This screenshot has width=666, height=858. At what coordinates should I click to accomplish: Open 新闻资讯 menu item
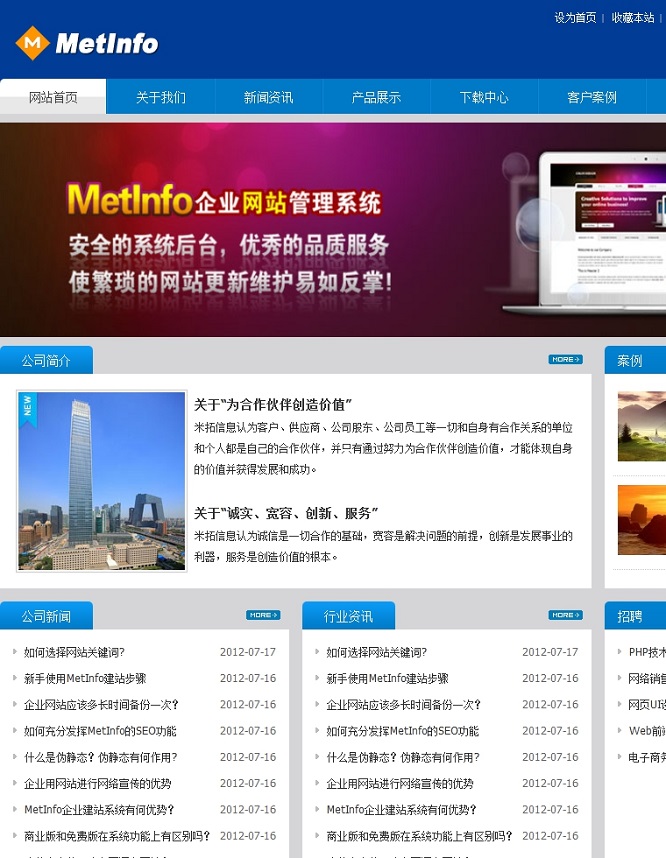[268, 97]
